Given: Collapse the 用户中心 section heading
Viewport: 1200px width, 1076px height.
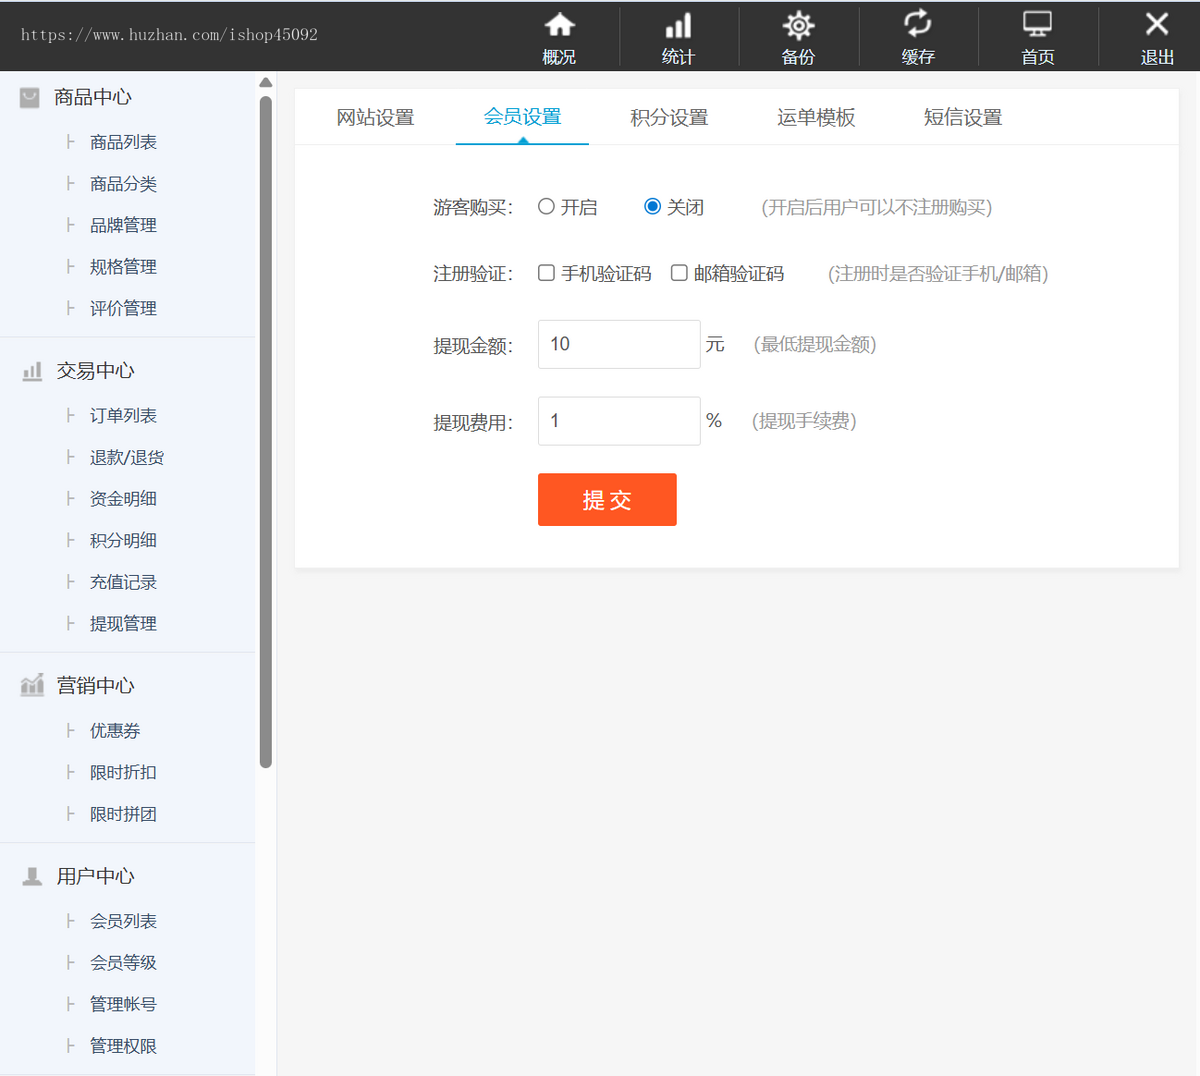Looking at the screenshot, I should (95, 876).
